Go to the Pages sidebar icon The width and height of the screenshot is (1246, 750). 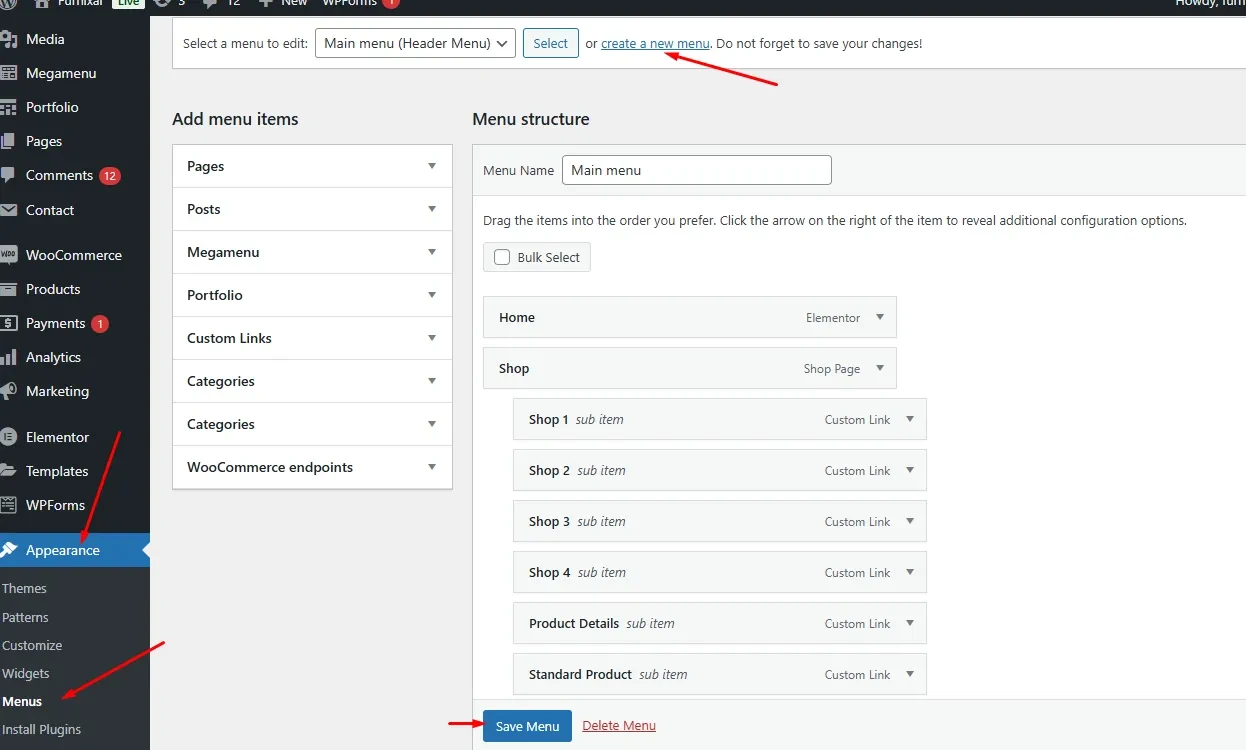tap(9, 141)
